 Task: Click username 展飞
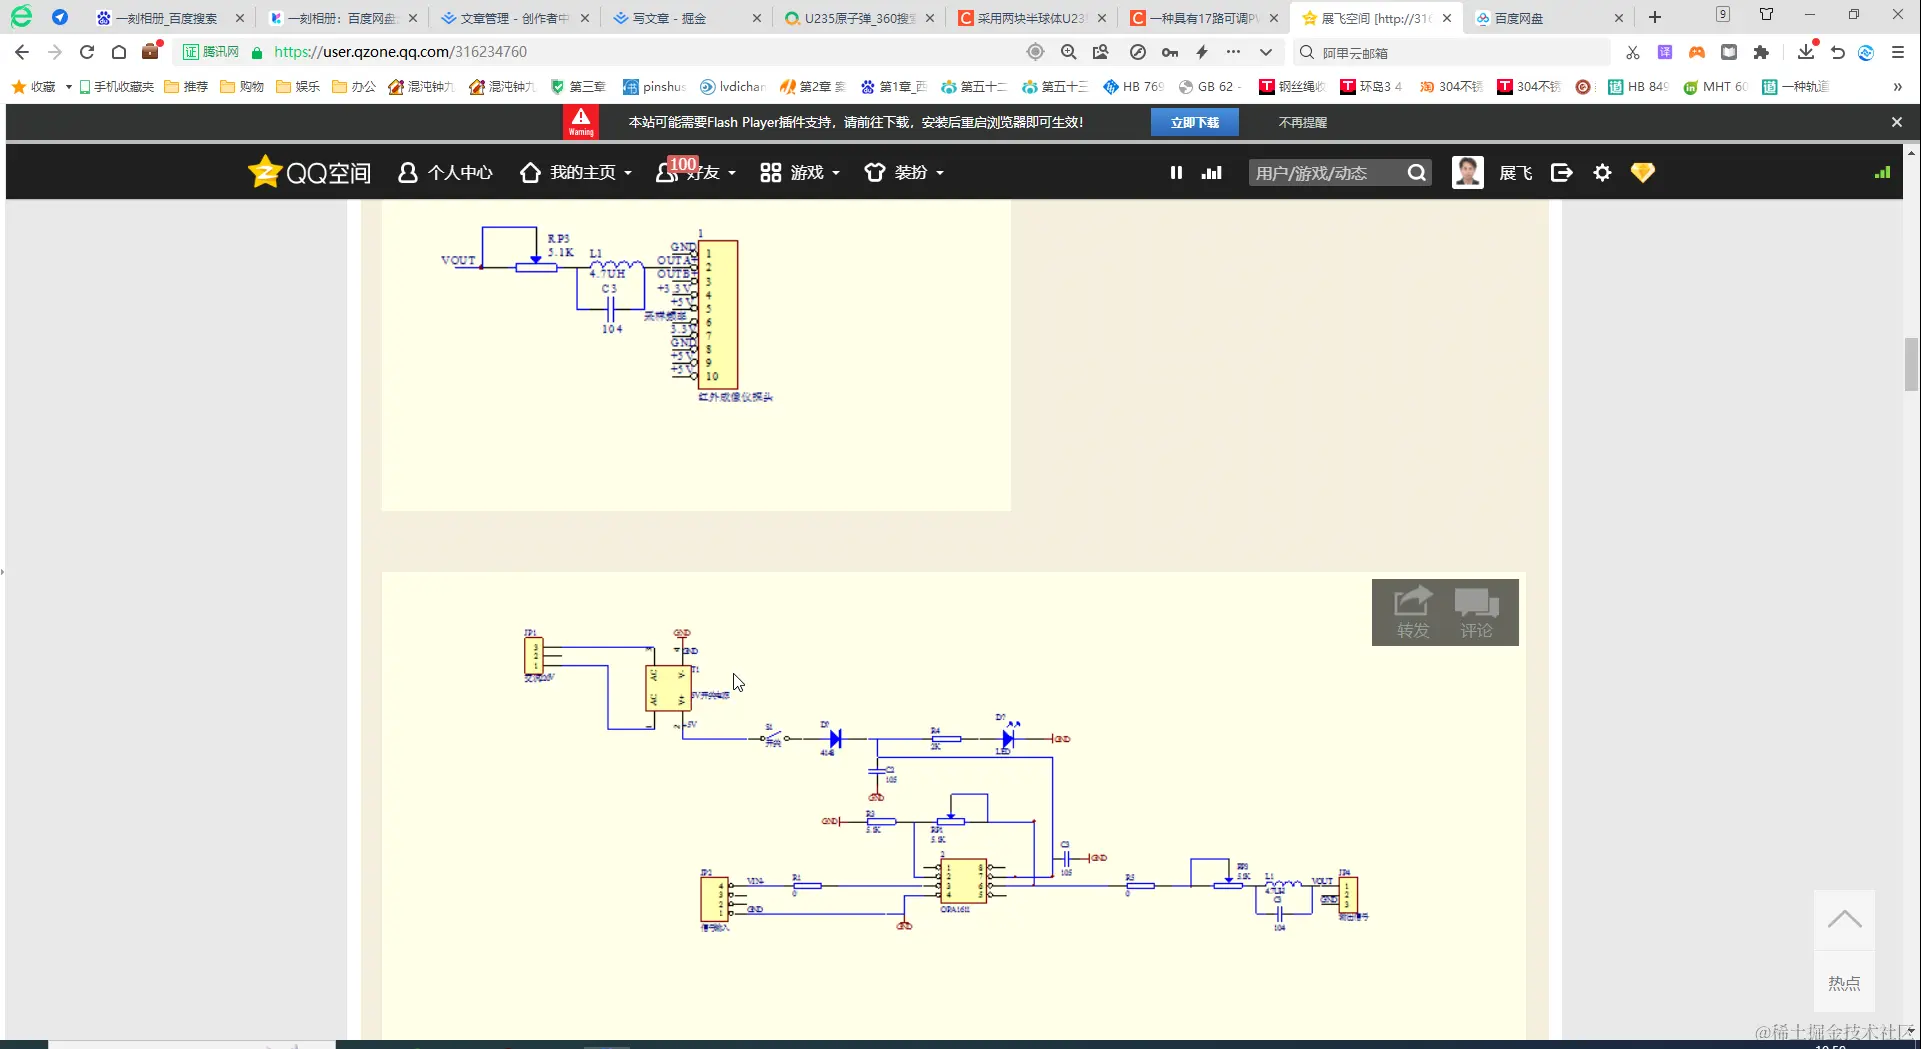point(1515,173)
